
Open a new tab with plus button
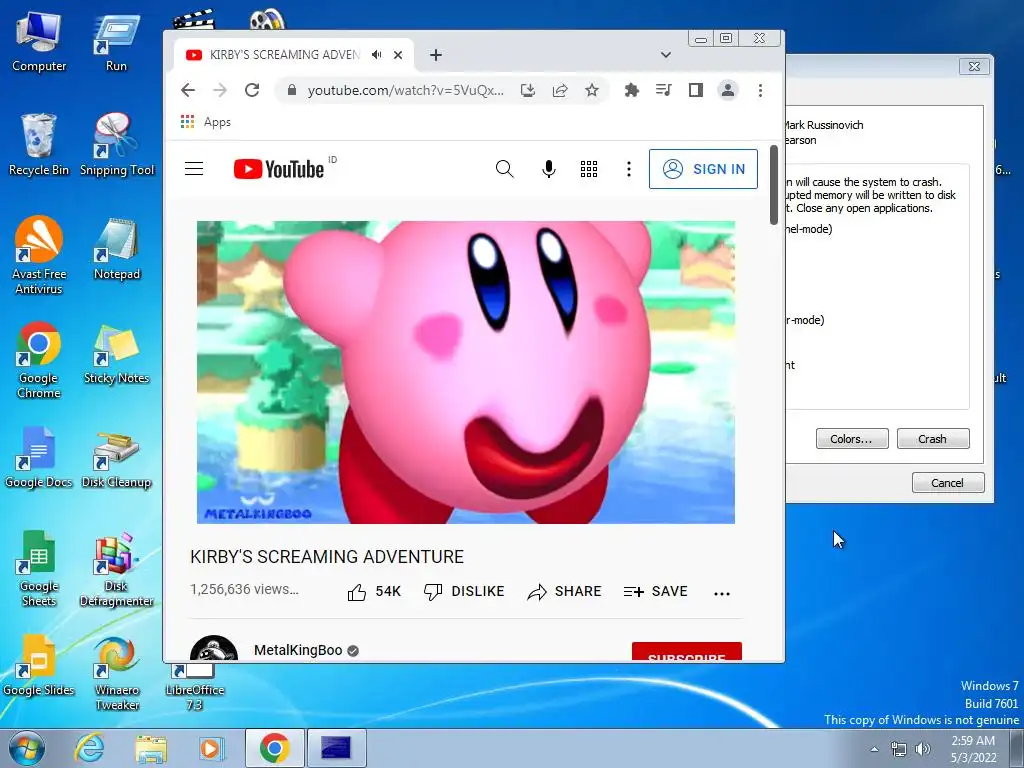tap(436, 55)
